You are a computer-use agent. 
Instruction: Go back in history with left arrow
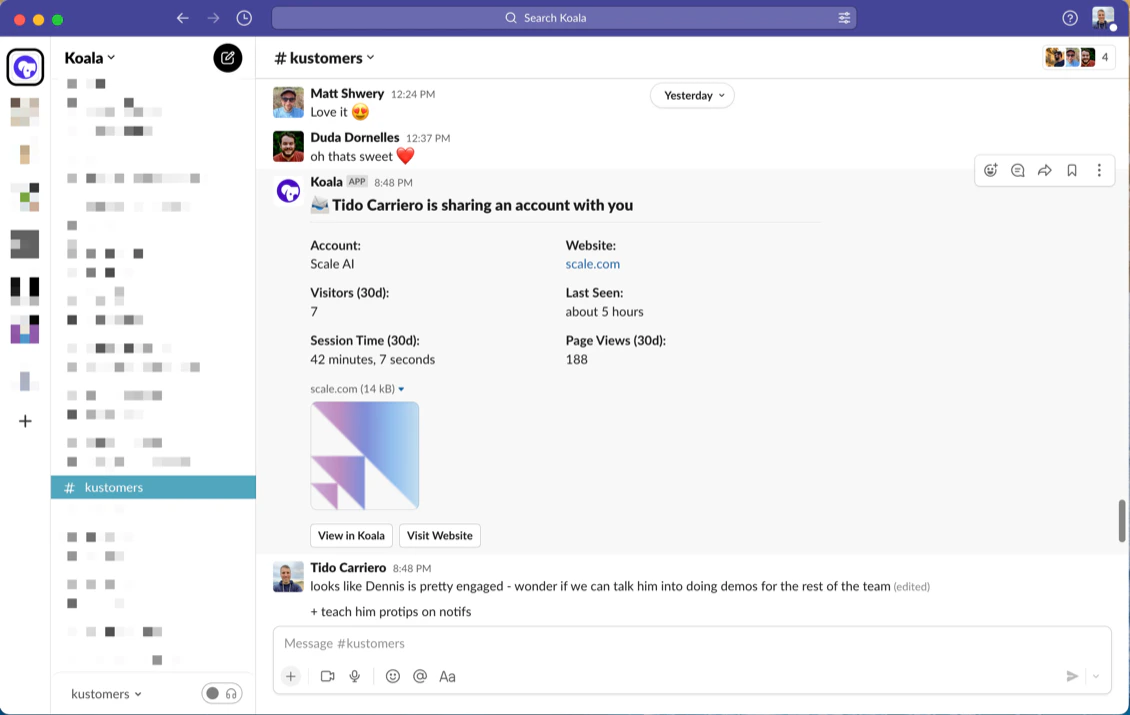tap(182, 18)
